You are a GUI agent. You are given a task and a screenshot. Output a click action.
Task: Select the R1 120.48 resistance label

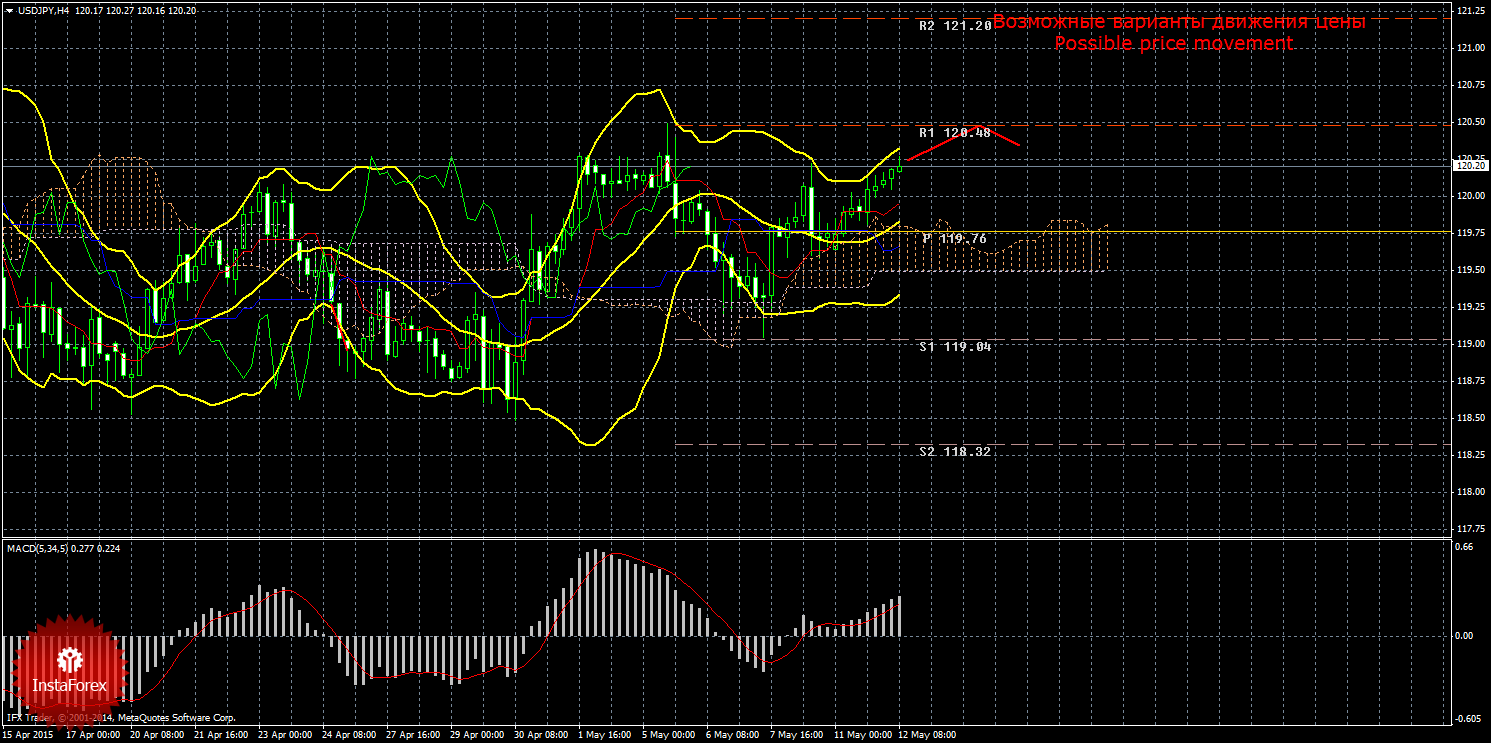coord(955,132)
